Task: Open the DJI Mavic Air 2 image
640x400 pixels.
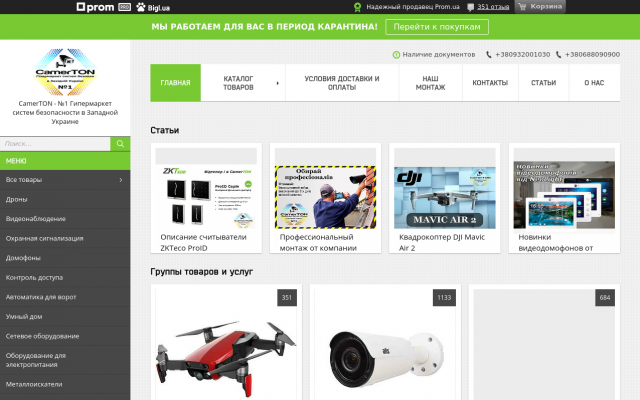Action: point(444,198)
